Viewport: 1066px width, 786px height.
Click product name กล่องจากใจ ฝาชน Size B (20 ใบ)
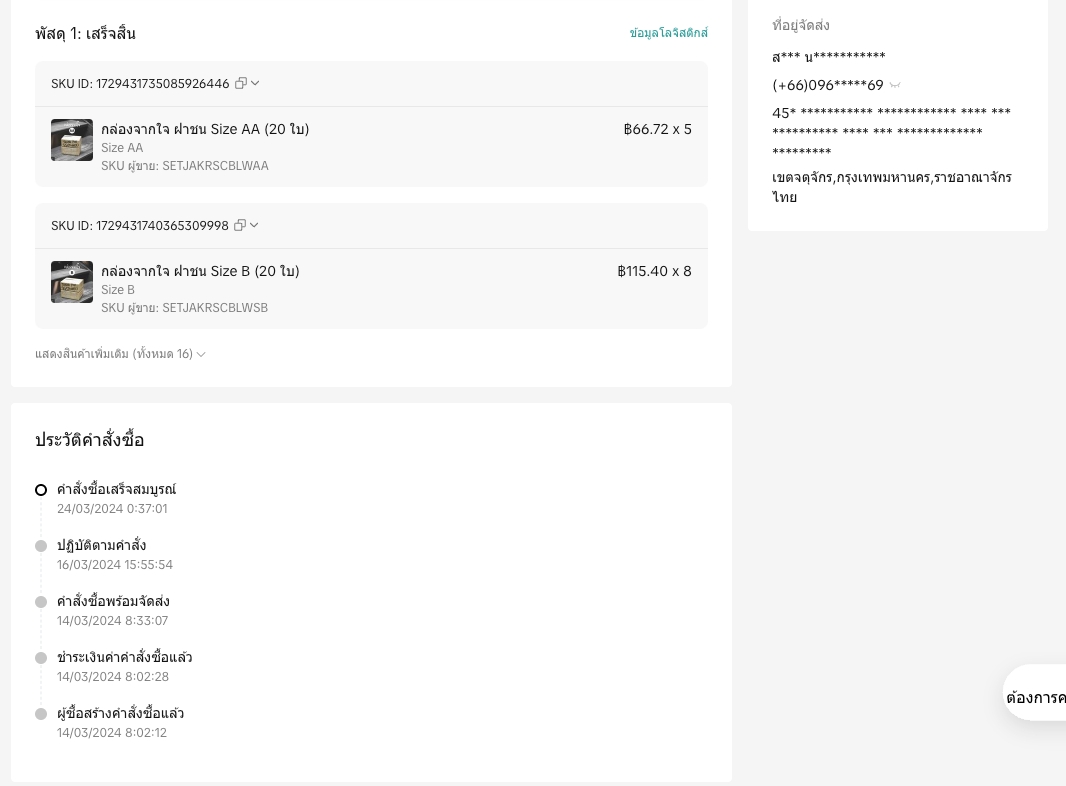click(x=201, y=271)
